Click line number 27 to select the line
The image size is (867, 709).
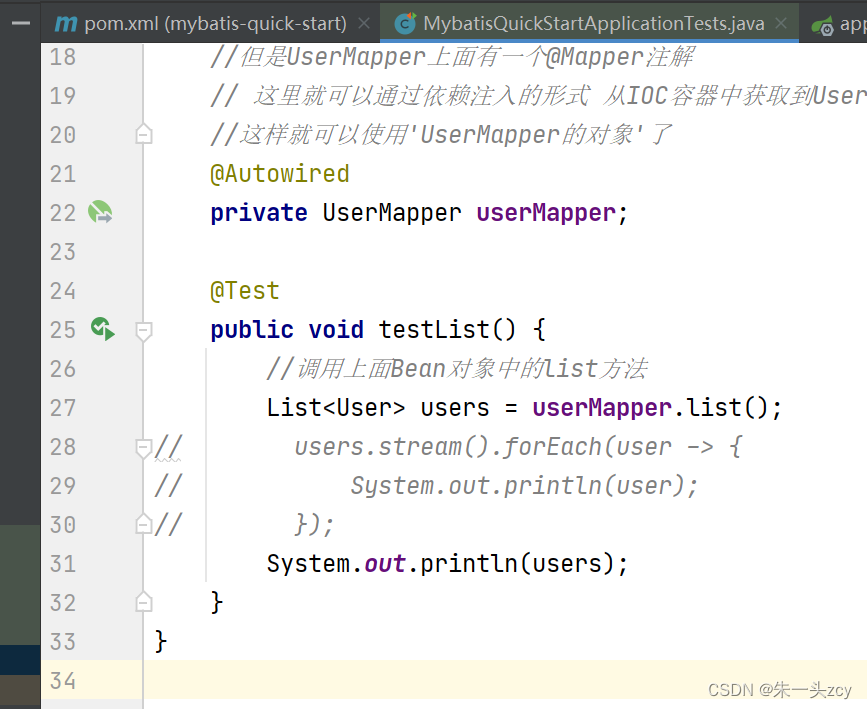[x=62, y=407]
